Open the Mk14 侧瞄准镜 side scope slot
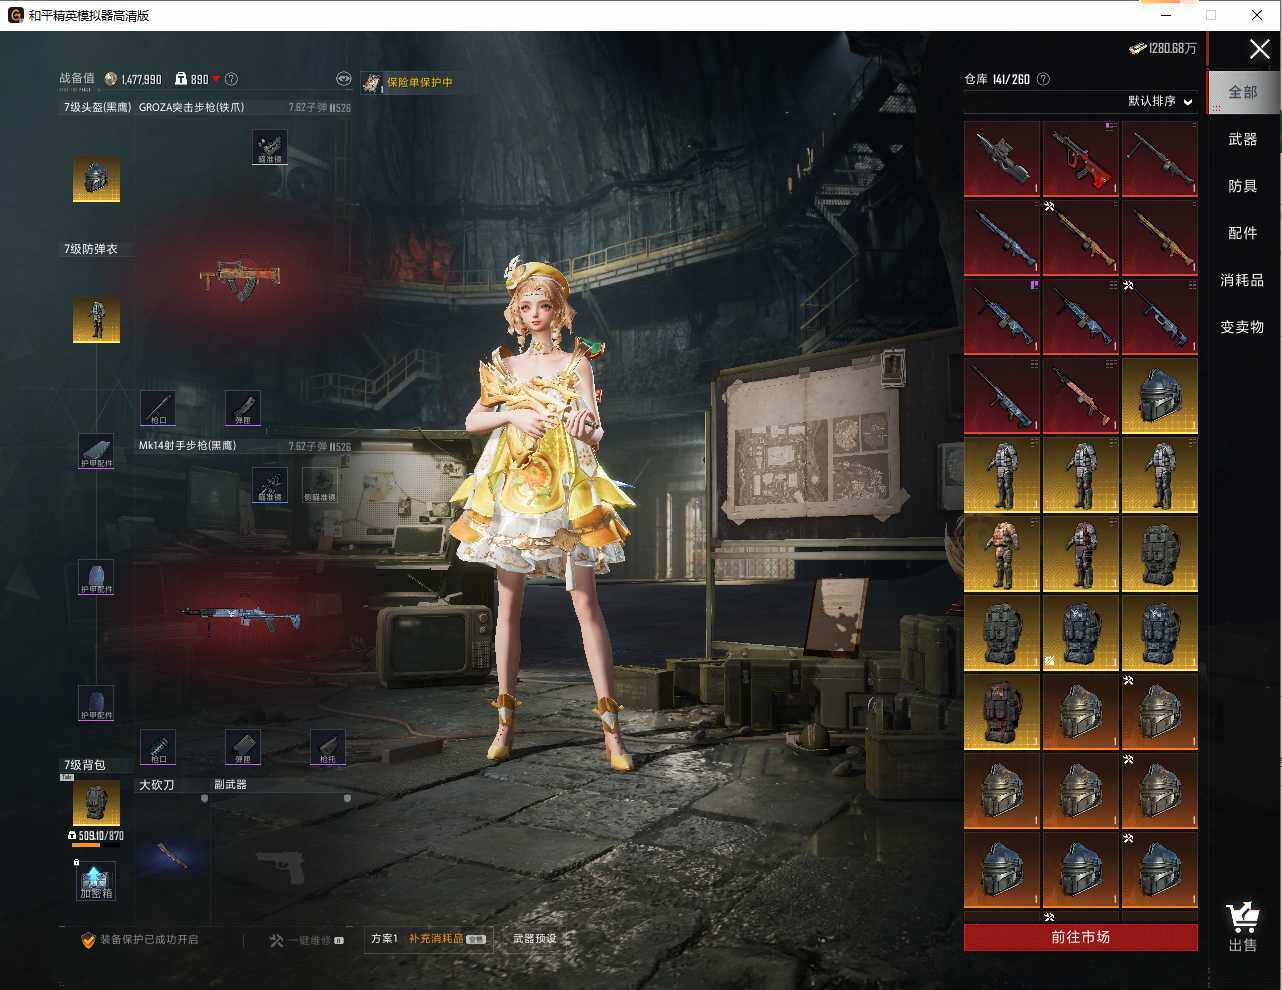Image resolution: width=1282 pixels, height=990 pixels. coord(320,485)
